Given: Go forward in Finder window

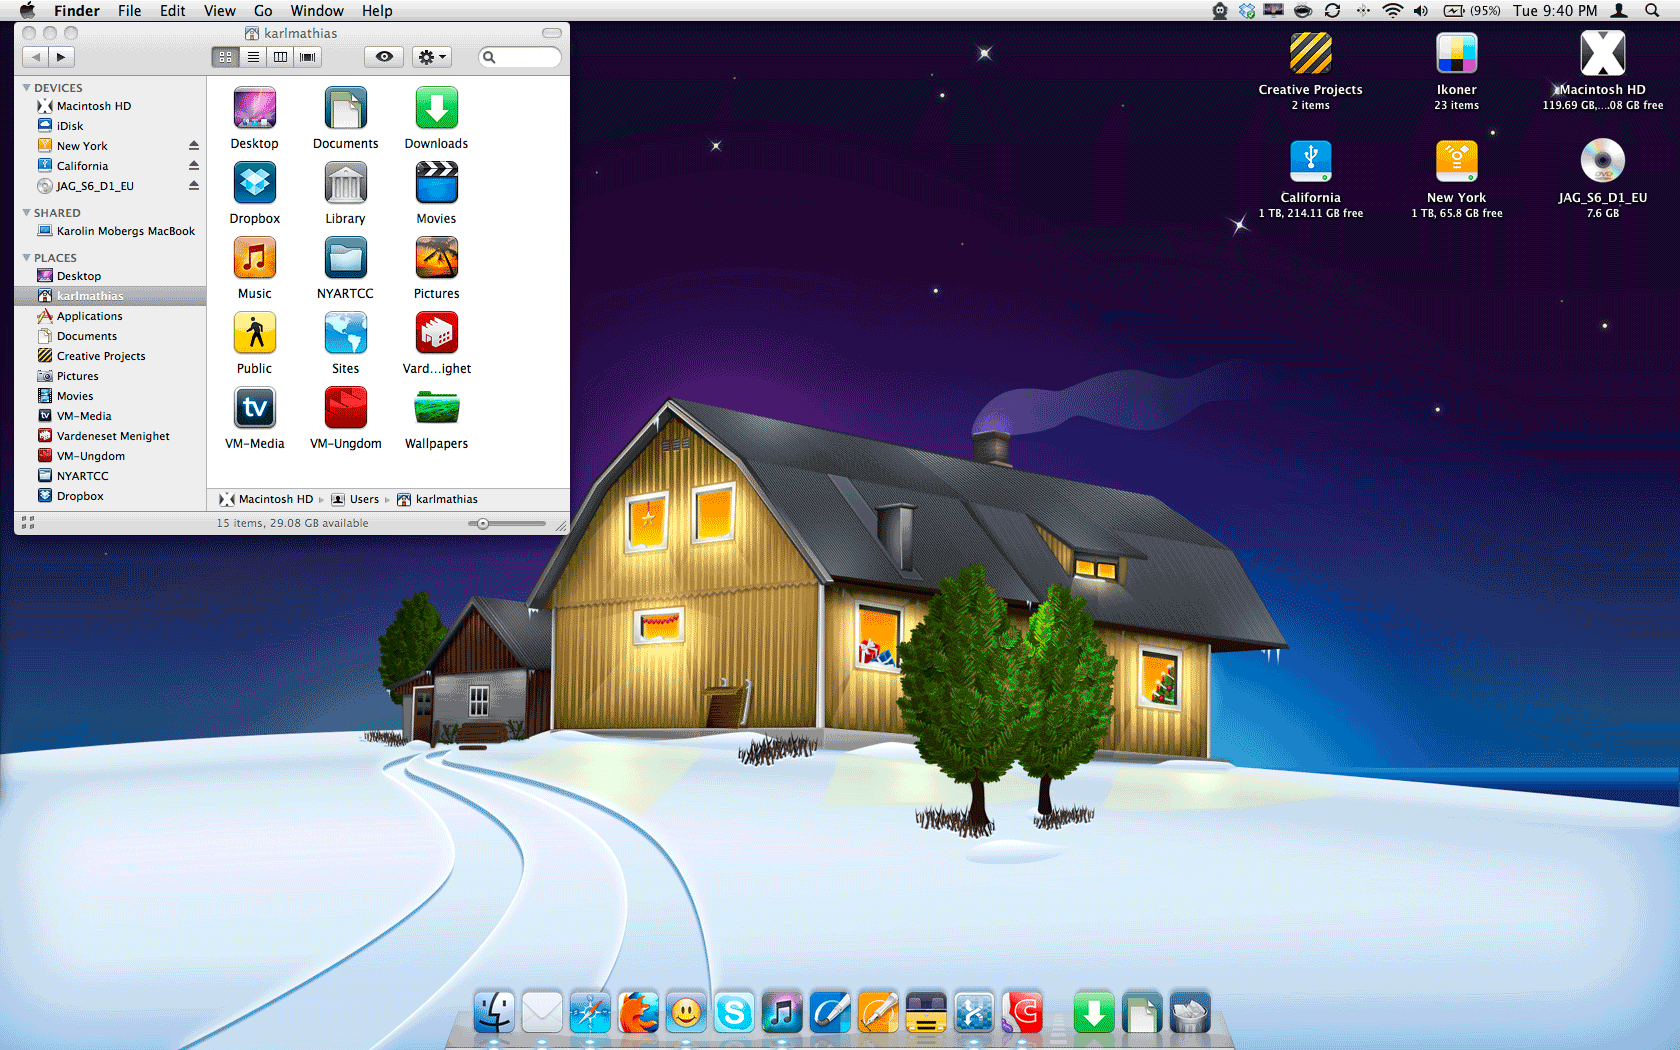Looking at the screenshot, I should coord(61,57).
